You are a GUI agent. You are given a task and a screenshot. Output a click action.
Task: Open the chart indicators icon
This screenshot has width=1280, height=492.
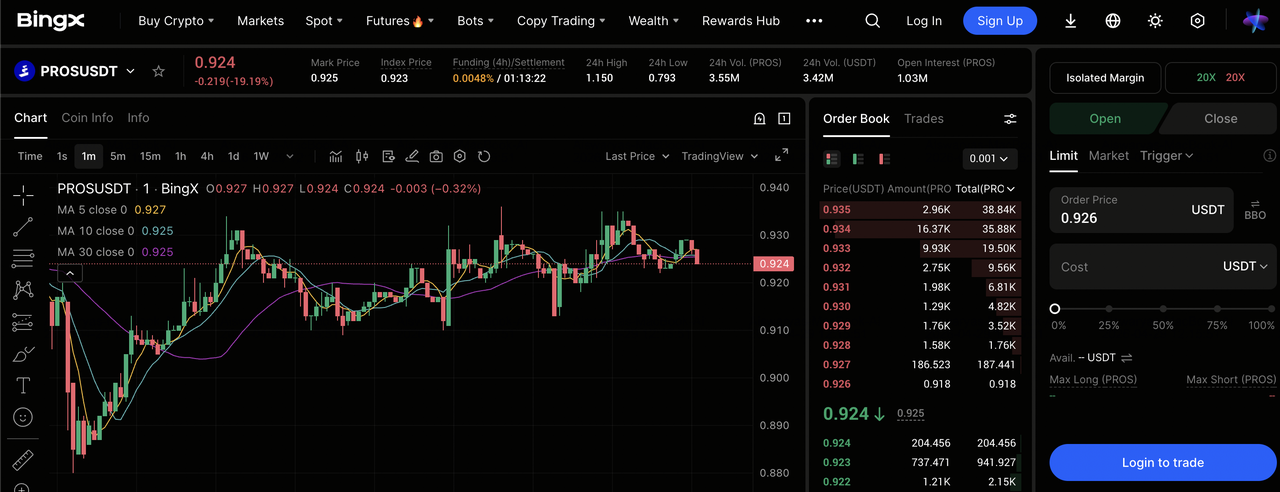pyautogui.click(x=336, y=156)
